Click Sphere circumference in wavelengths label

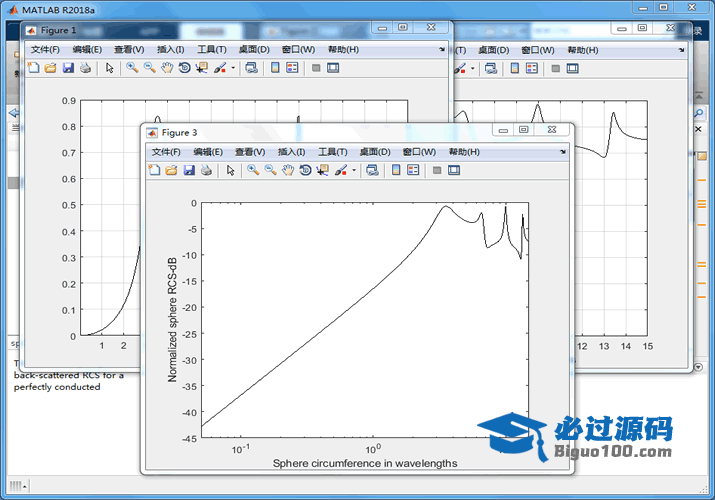click(365, 463)
